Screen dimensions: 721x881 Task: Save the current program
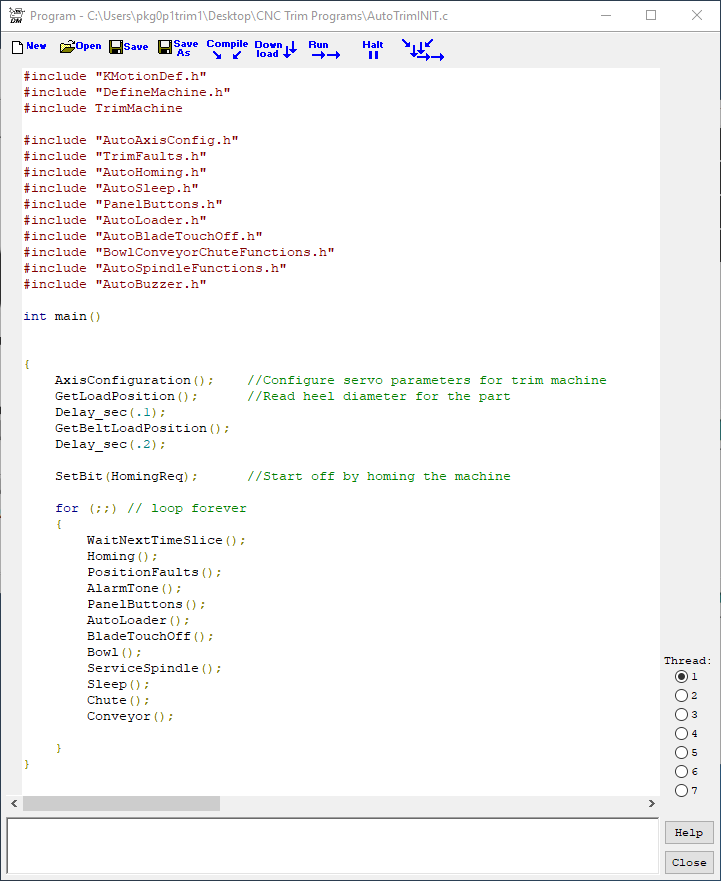(x=128, y=47)
